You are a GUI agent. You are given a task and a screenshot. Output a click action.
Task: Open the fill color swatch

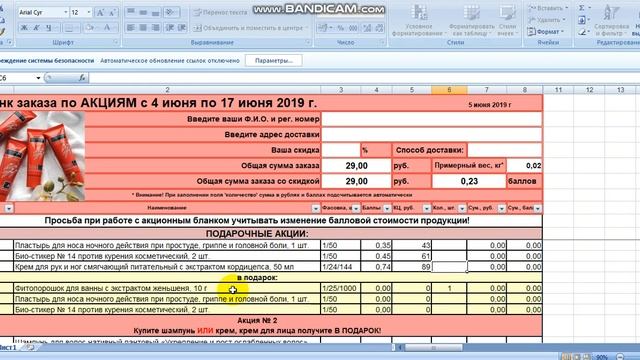[x=89, y=28]
